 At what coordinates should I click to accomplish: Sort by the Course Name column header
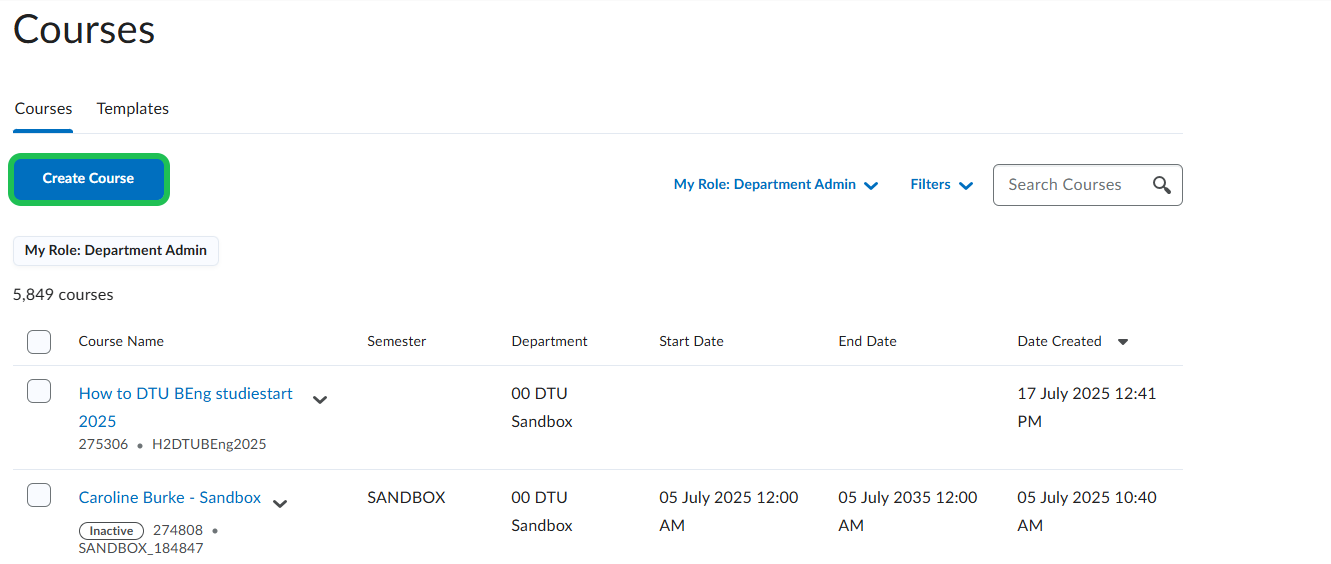click(121, 342)
